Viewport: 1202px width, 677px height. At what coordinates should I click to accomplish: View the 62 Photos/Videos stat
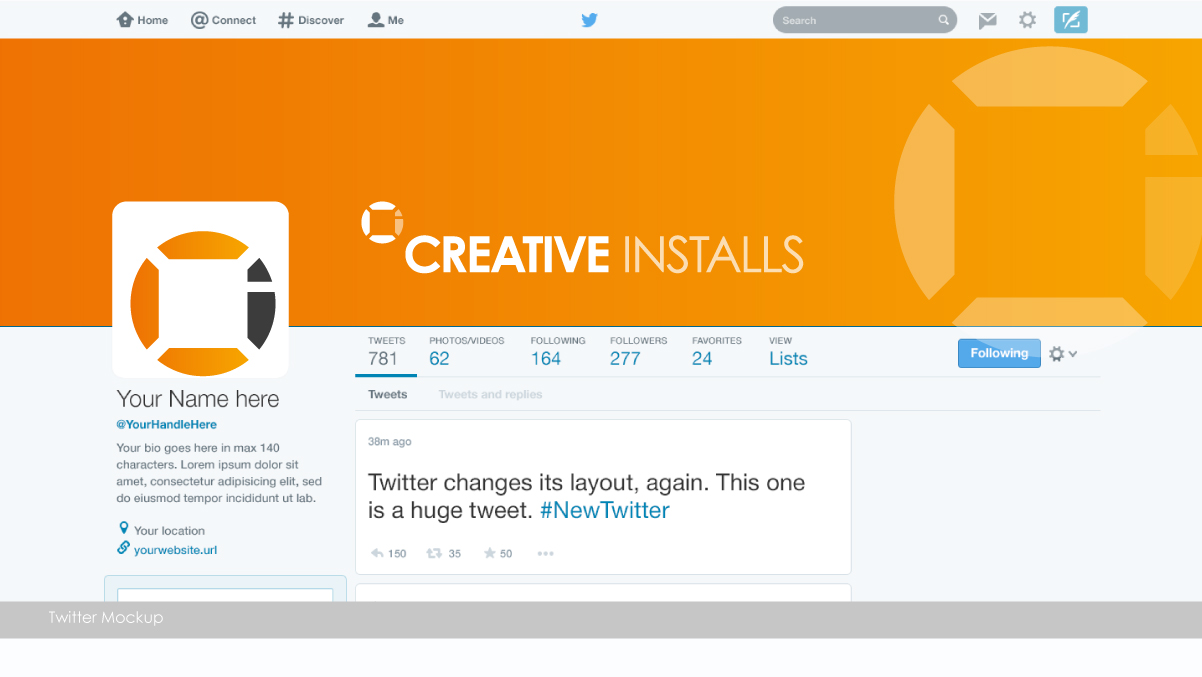467,352
